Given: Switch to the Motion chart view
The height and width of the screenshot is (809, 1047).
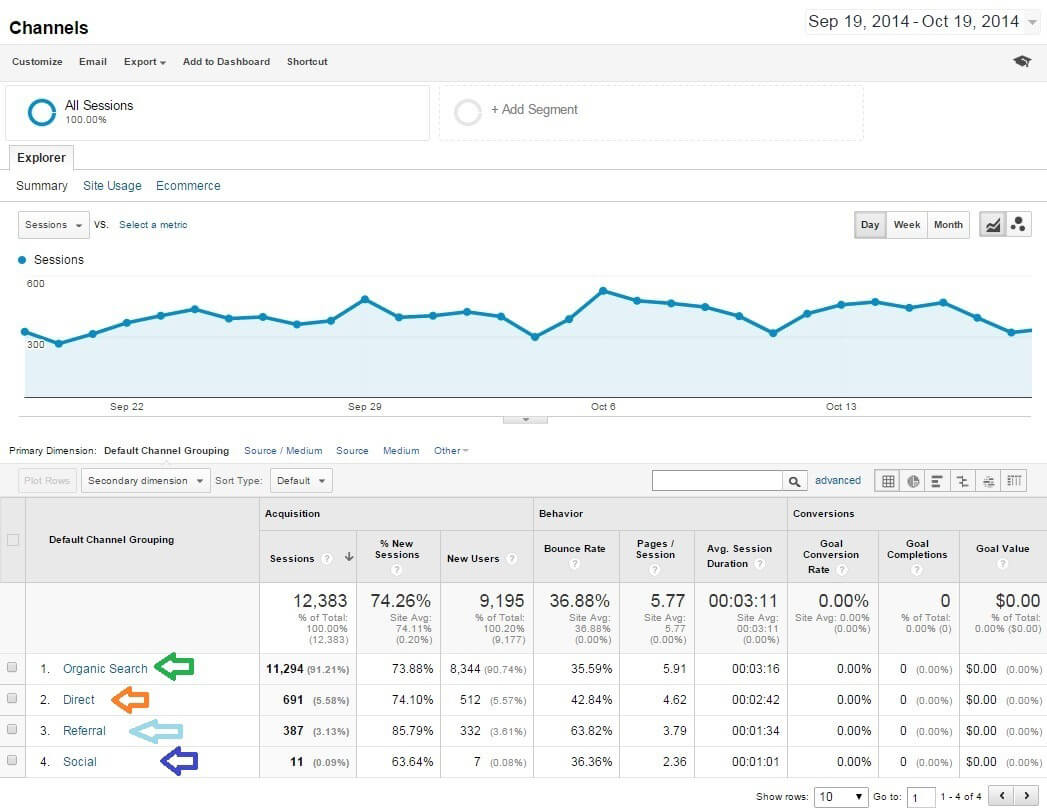Looking at the screenshot, I should (1018, 224).
